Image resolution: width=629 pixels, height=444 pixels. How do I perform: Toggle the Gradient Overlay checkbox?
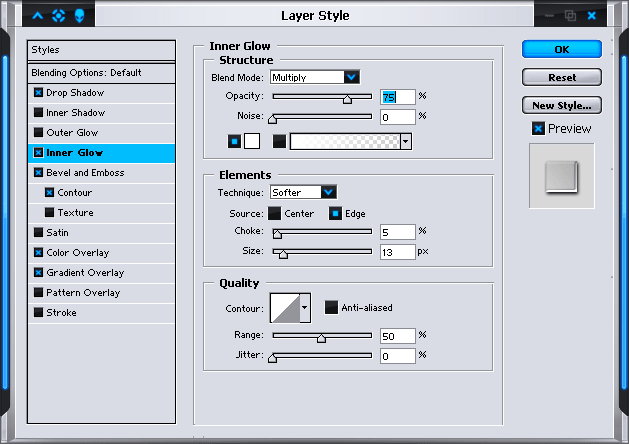click(x=39, y=273)
